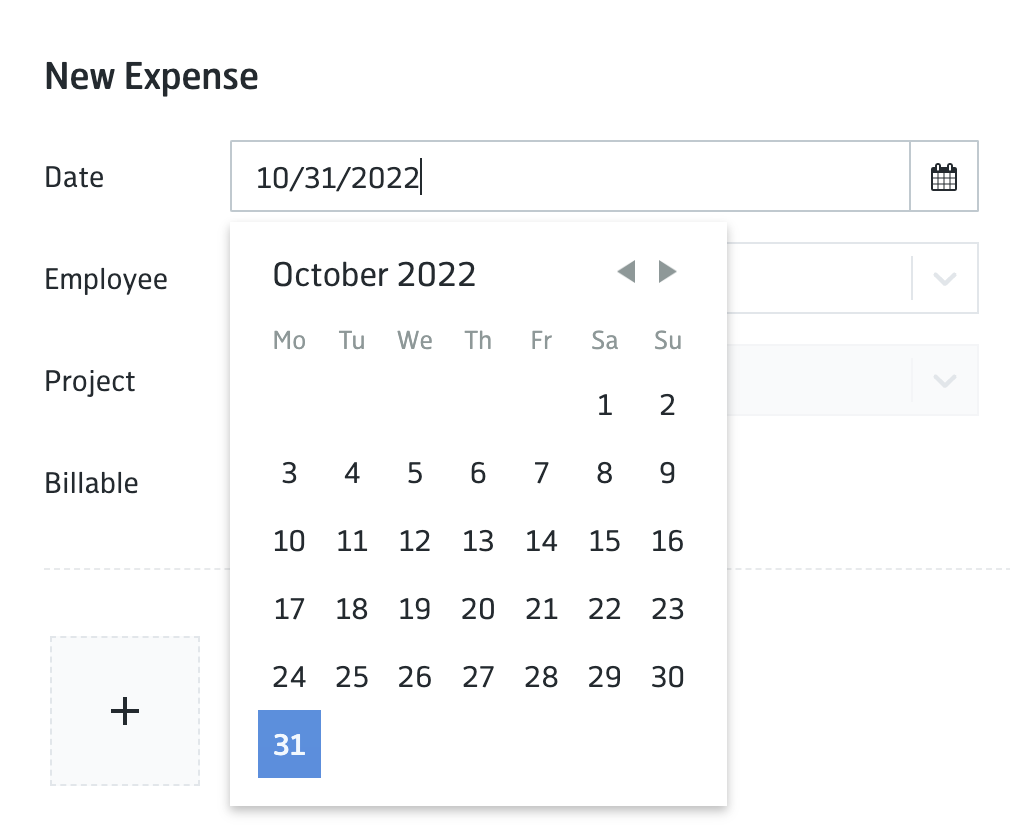Go to next month arrow
Image resolution: width=1010 pixels, height=828 pixels.
[667, 272]
